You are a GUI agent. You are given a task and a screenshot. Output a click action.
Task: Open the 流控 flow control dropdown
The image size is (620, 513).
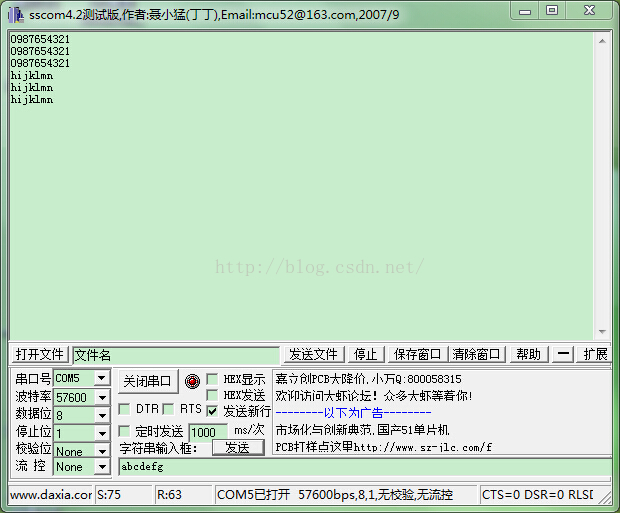click(102, 467)
